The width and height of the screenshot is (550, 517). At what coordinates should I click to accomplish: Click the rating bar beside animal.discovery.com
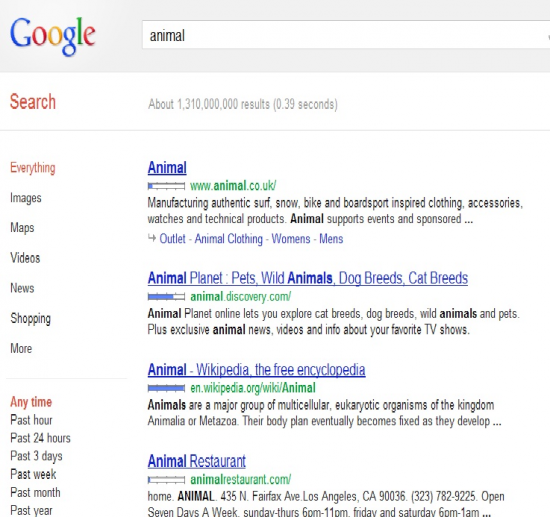(166, 297)
